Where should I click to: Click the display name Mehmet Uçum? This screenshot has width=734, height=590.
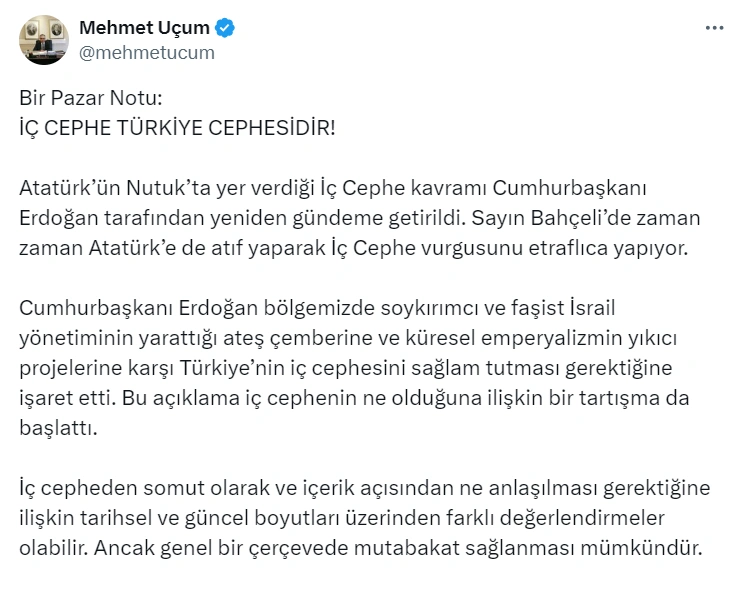click(x=143, y=29)
